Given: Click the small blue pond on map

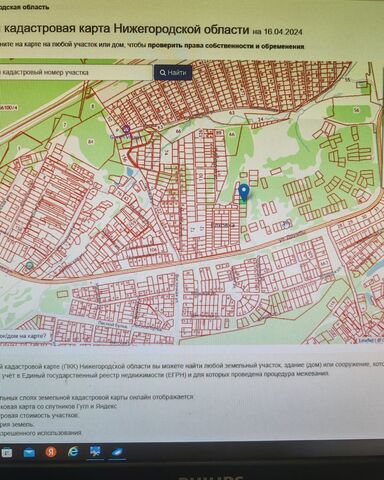Looking at the screenshot, I should 130,172.
